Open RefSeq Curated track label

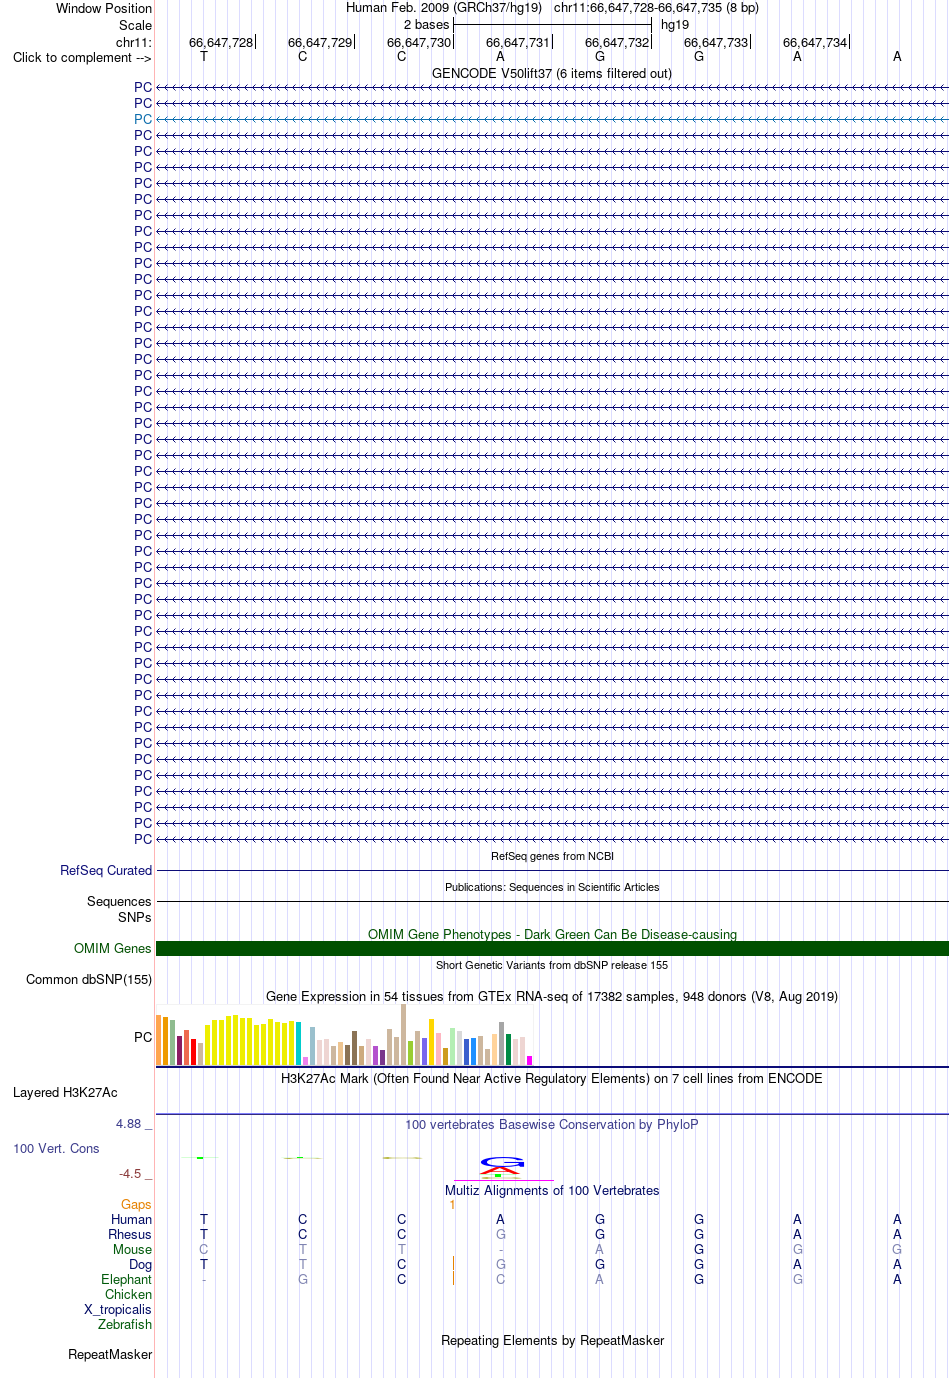tap(106, 870)
